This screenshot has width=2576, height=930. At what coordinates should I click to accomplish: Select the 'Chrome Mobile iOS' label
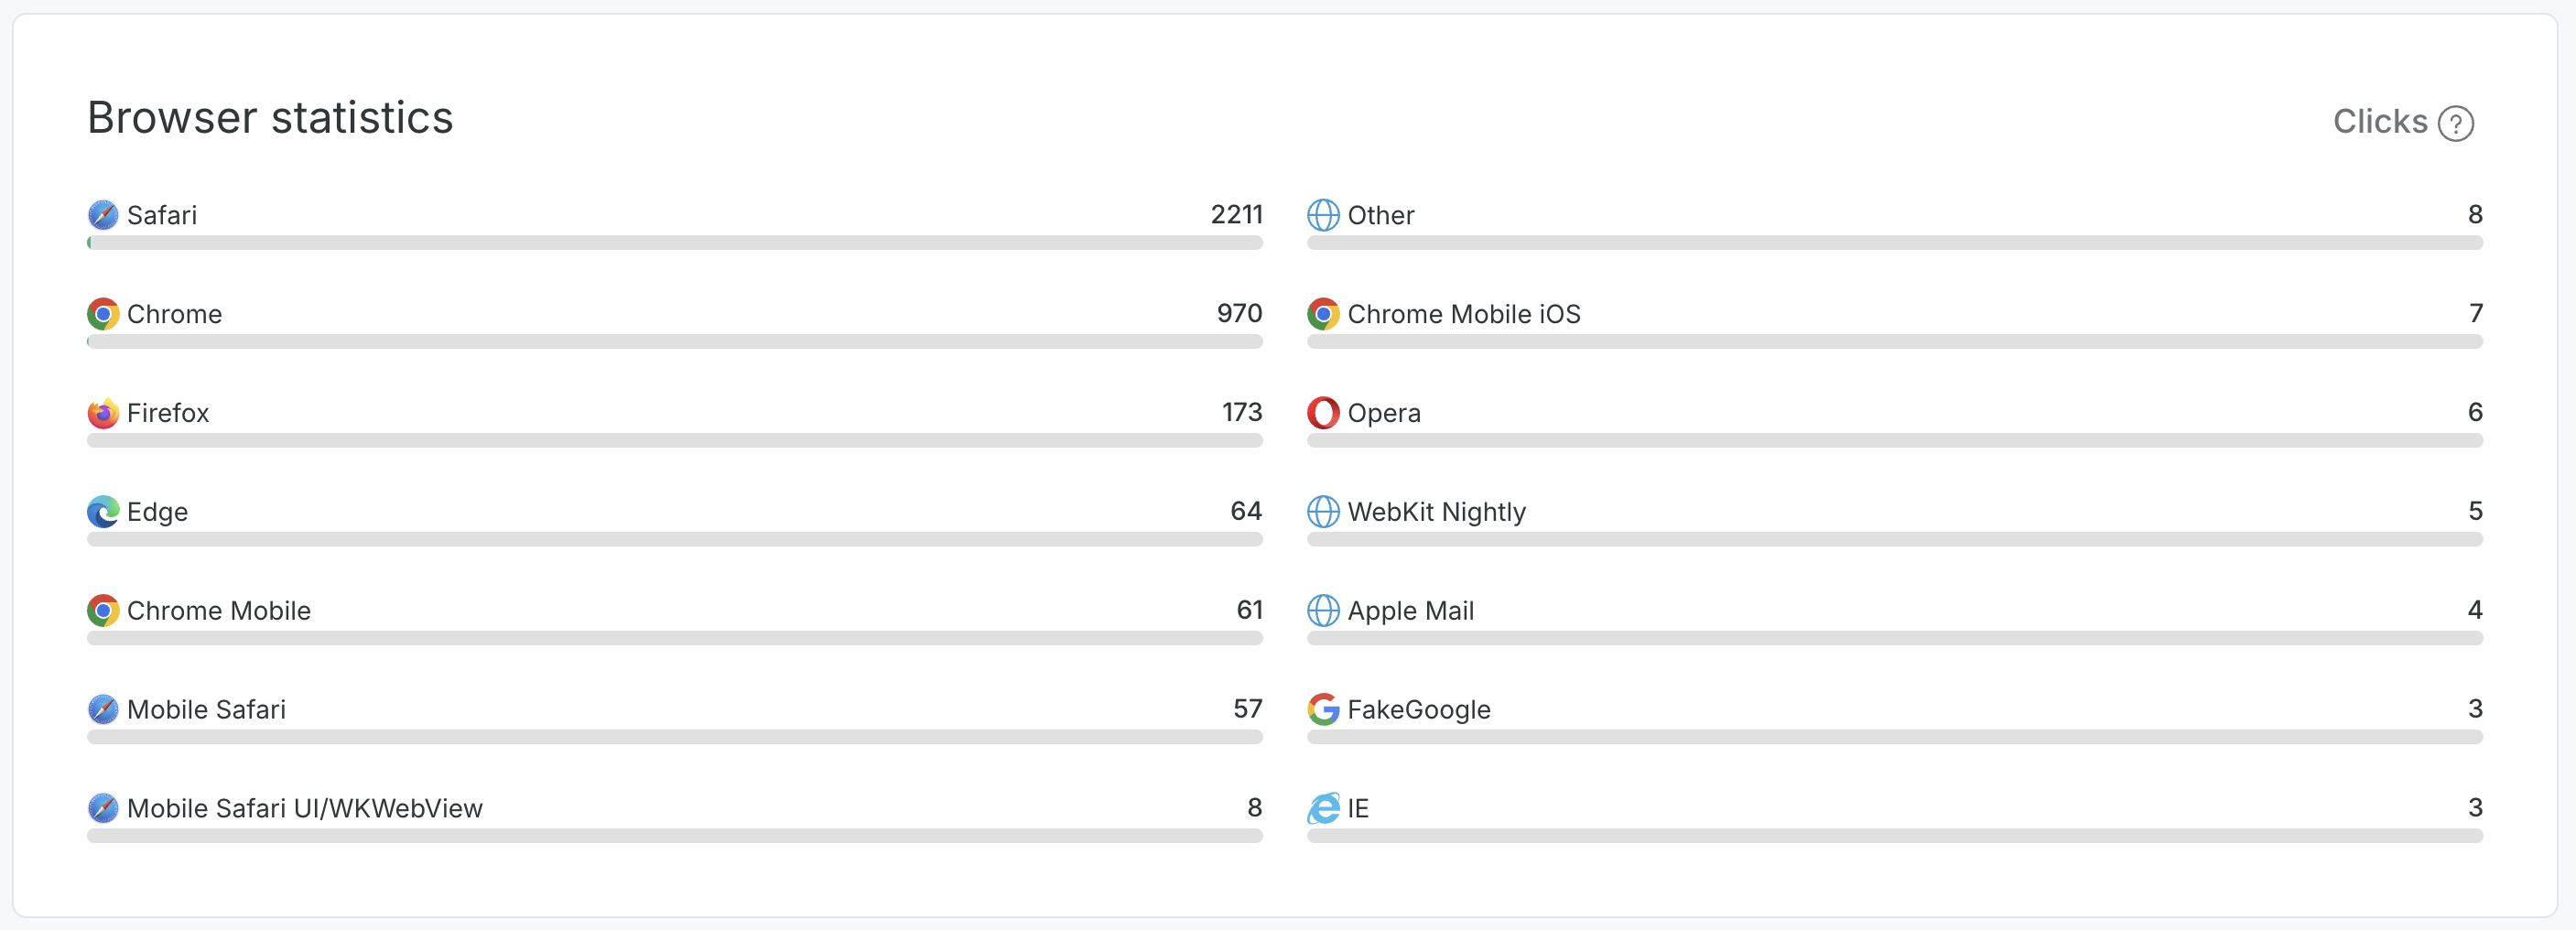[1464, 314]
